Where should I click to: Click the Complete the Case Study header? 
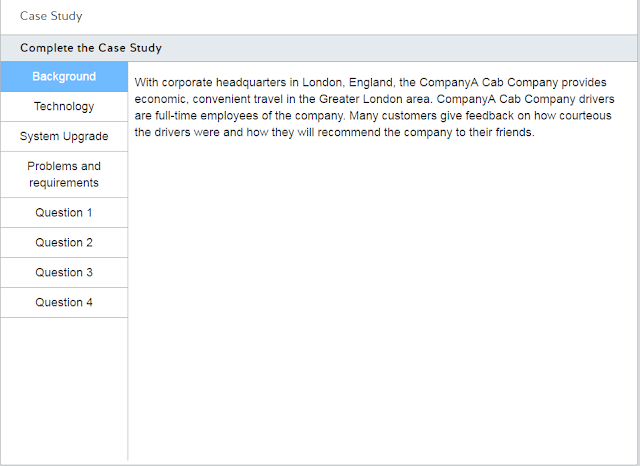coord(91,48)
